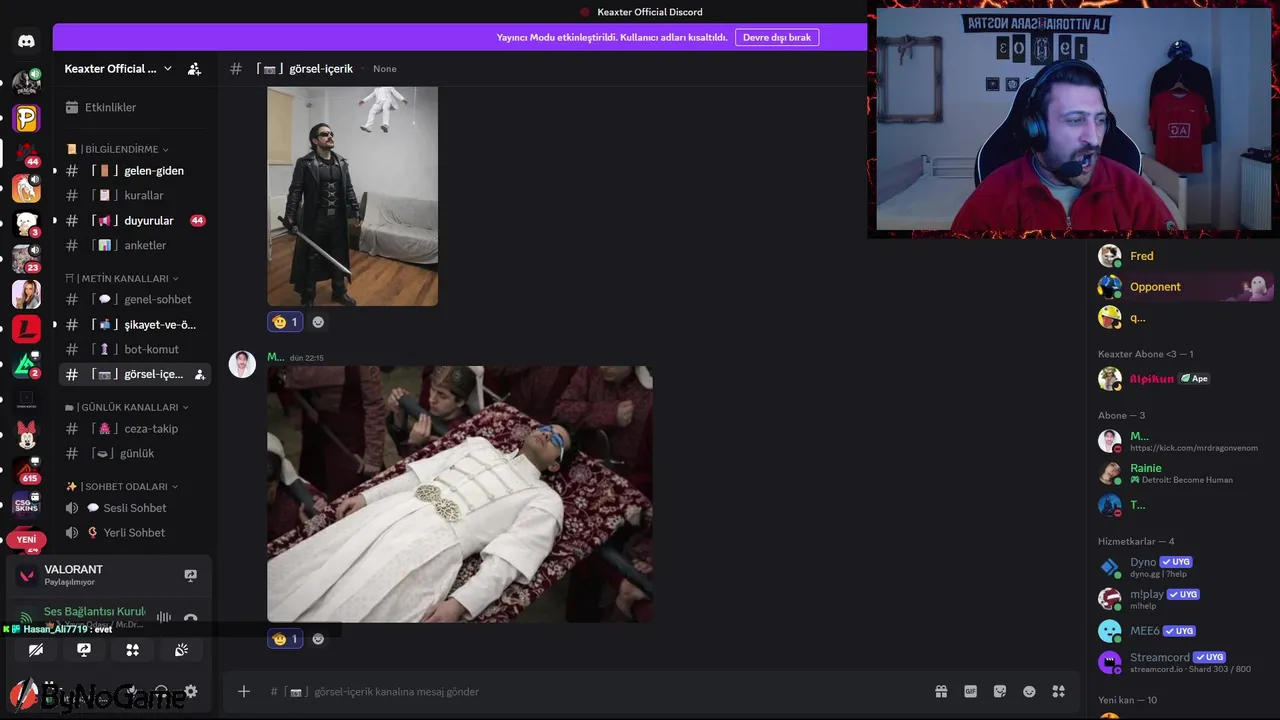Open the soundboard icon in voice panel

181,650
